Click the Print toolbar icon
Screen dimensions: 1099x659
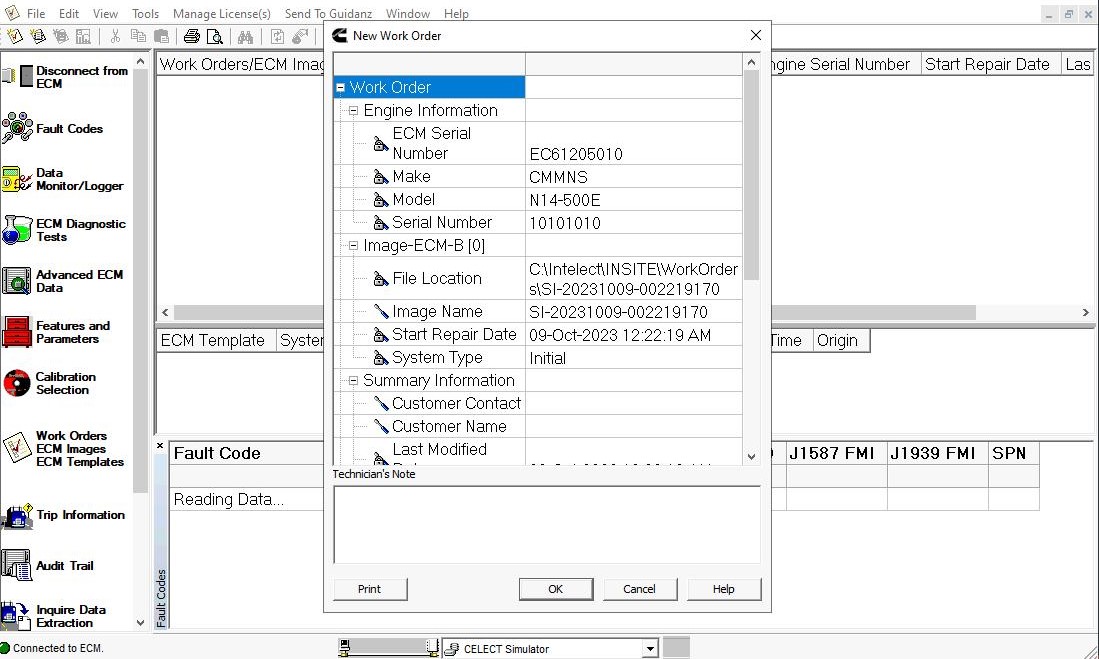coord(191,36)
